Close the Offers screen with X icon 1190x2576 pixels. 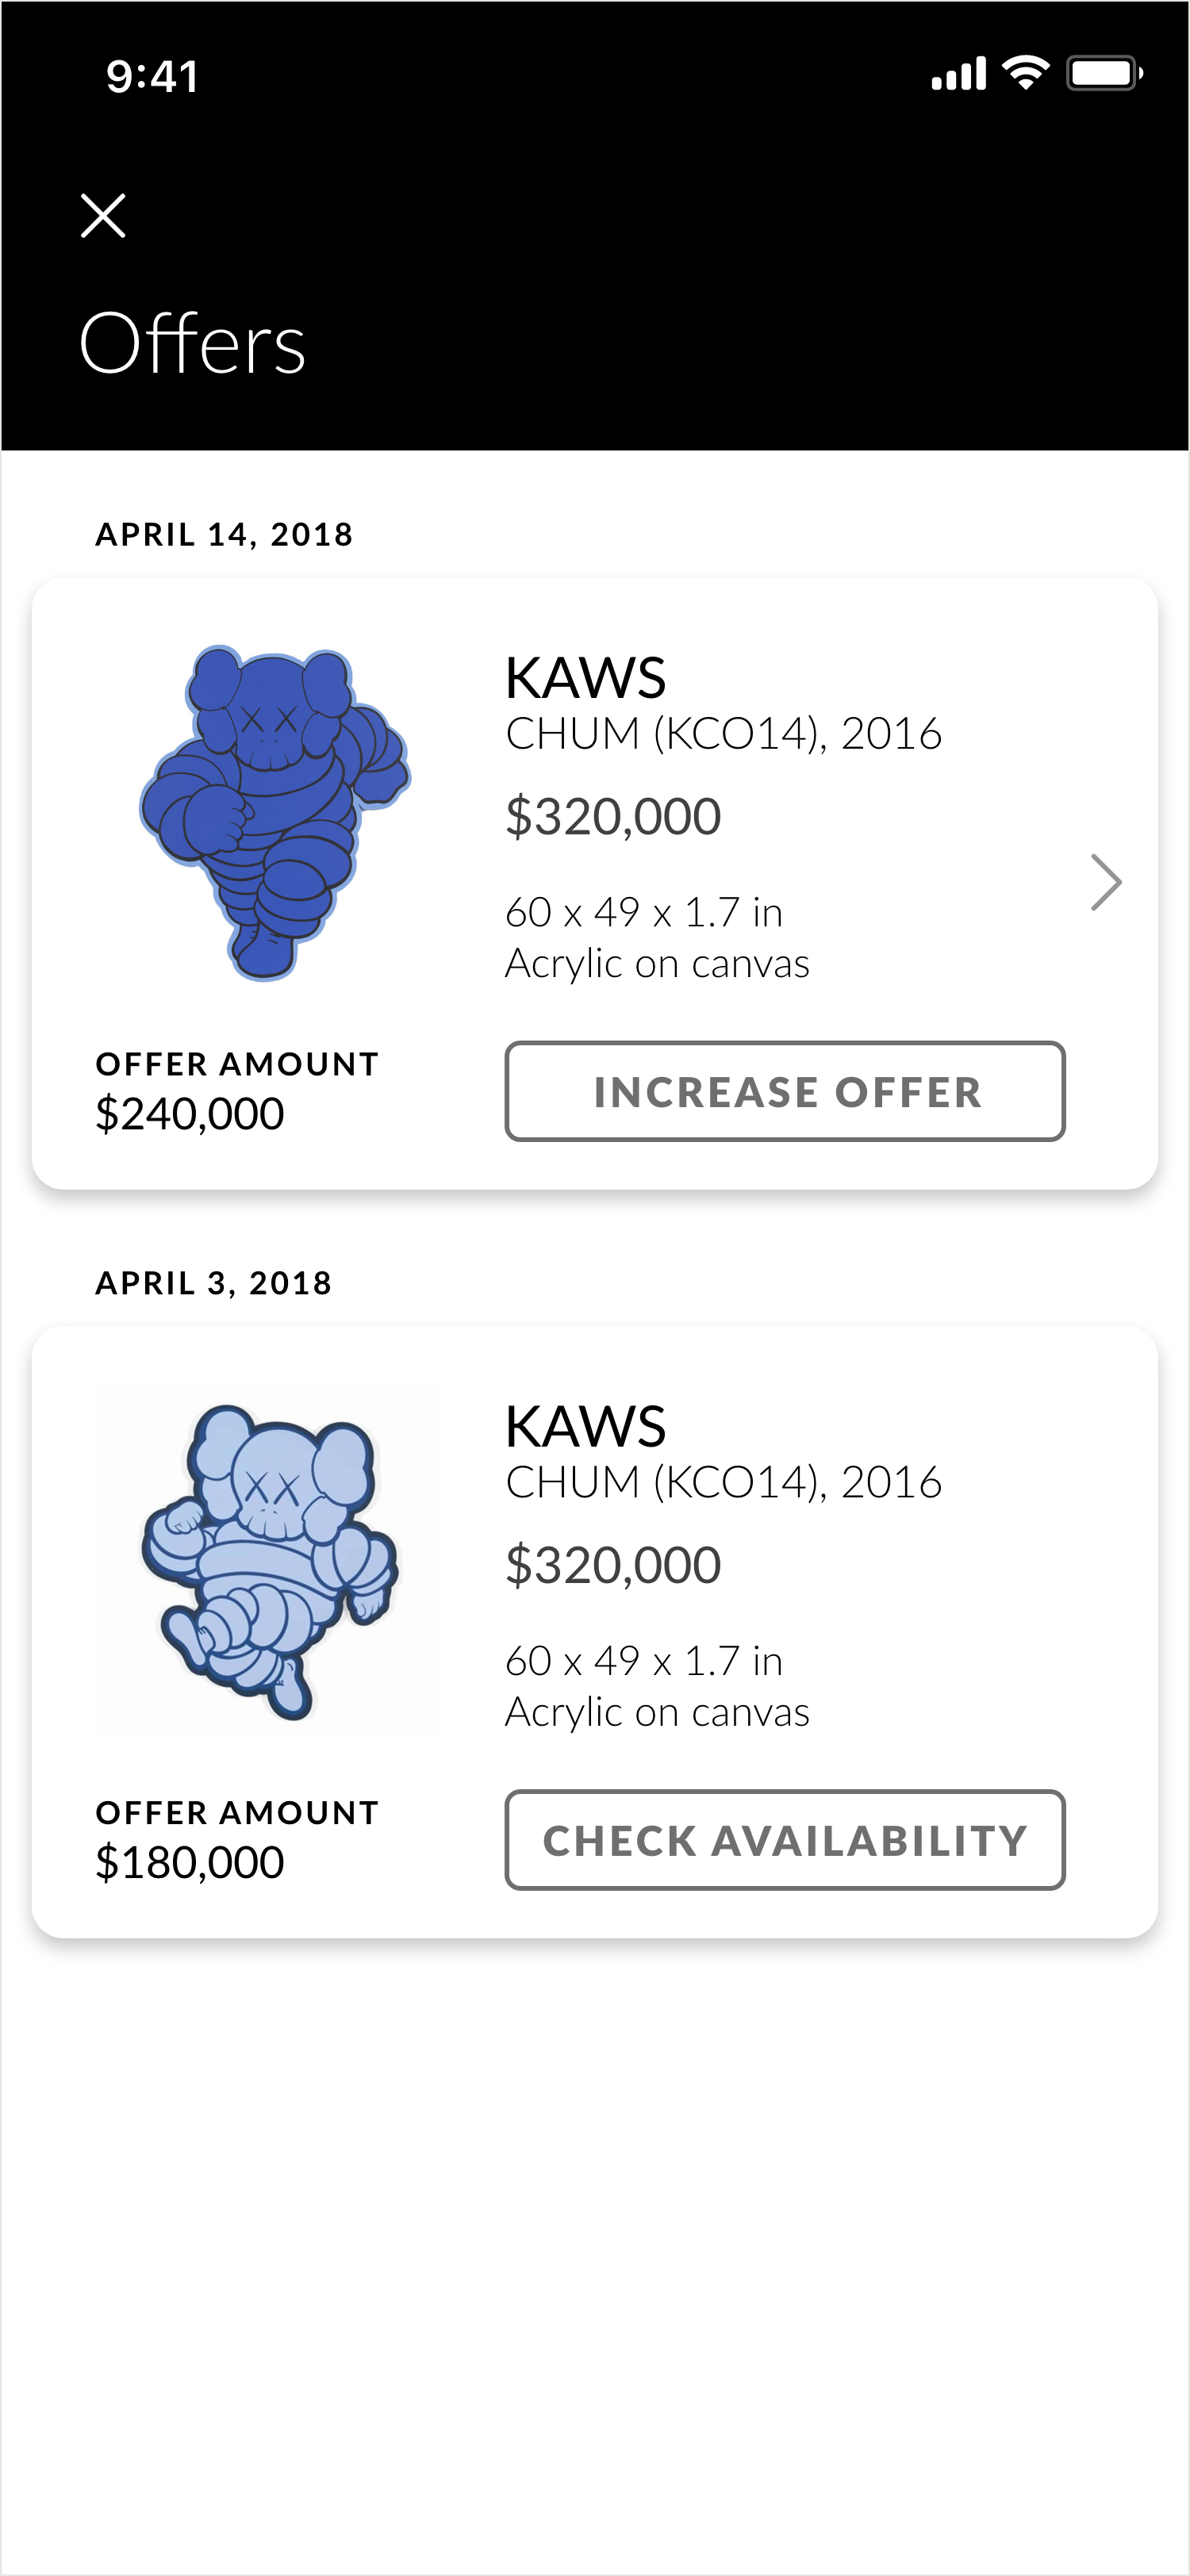pos(103,216)
